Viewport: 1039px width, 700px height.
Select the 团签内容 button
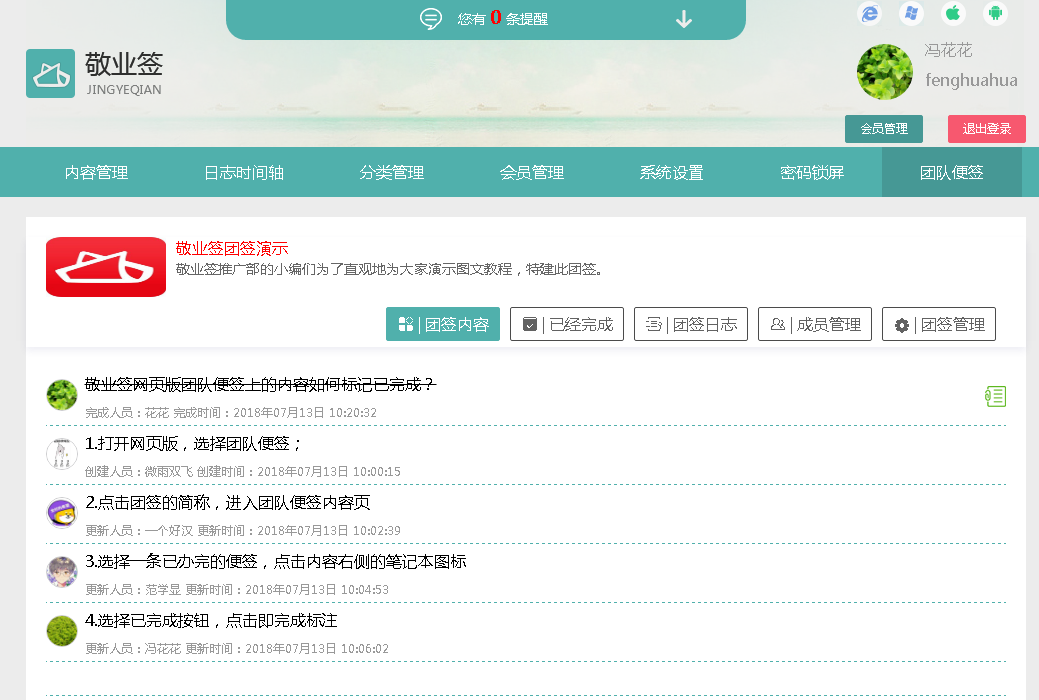443,324
